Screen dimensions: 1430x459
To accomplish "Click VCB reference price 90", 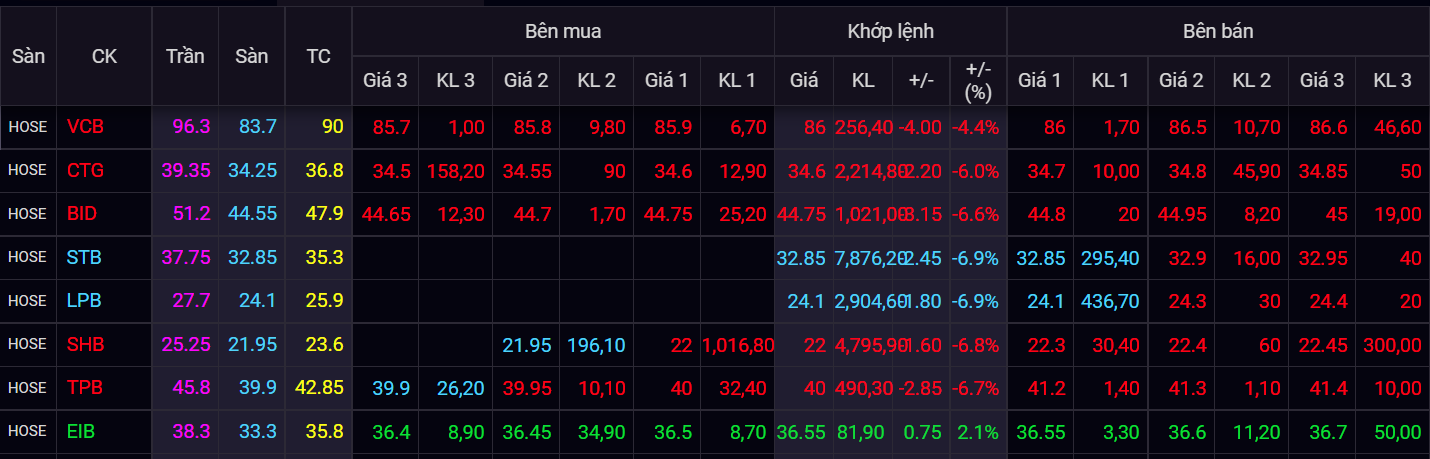I will point(333,127).
